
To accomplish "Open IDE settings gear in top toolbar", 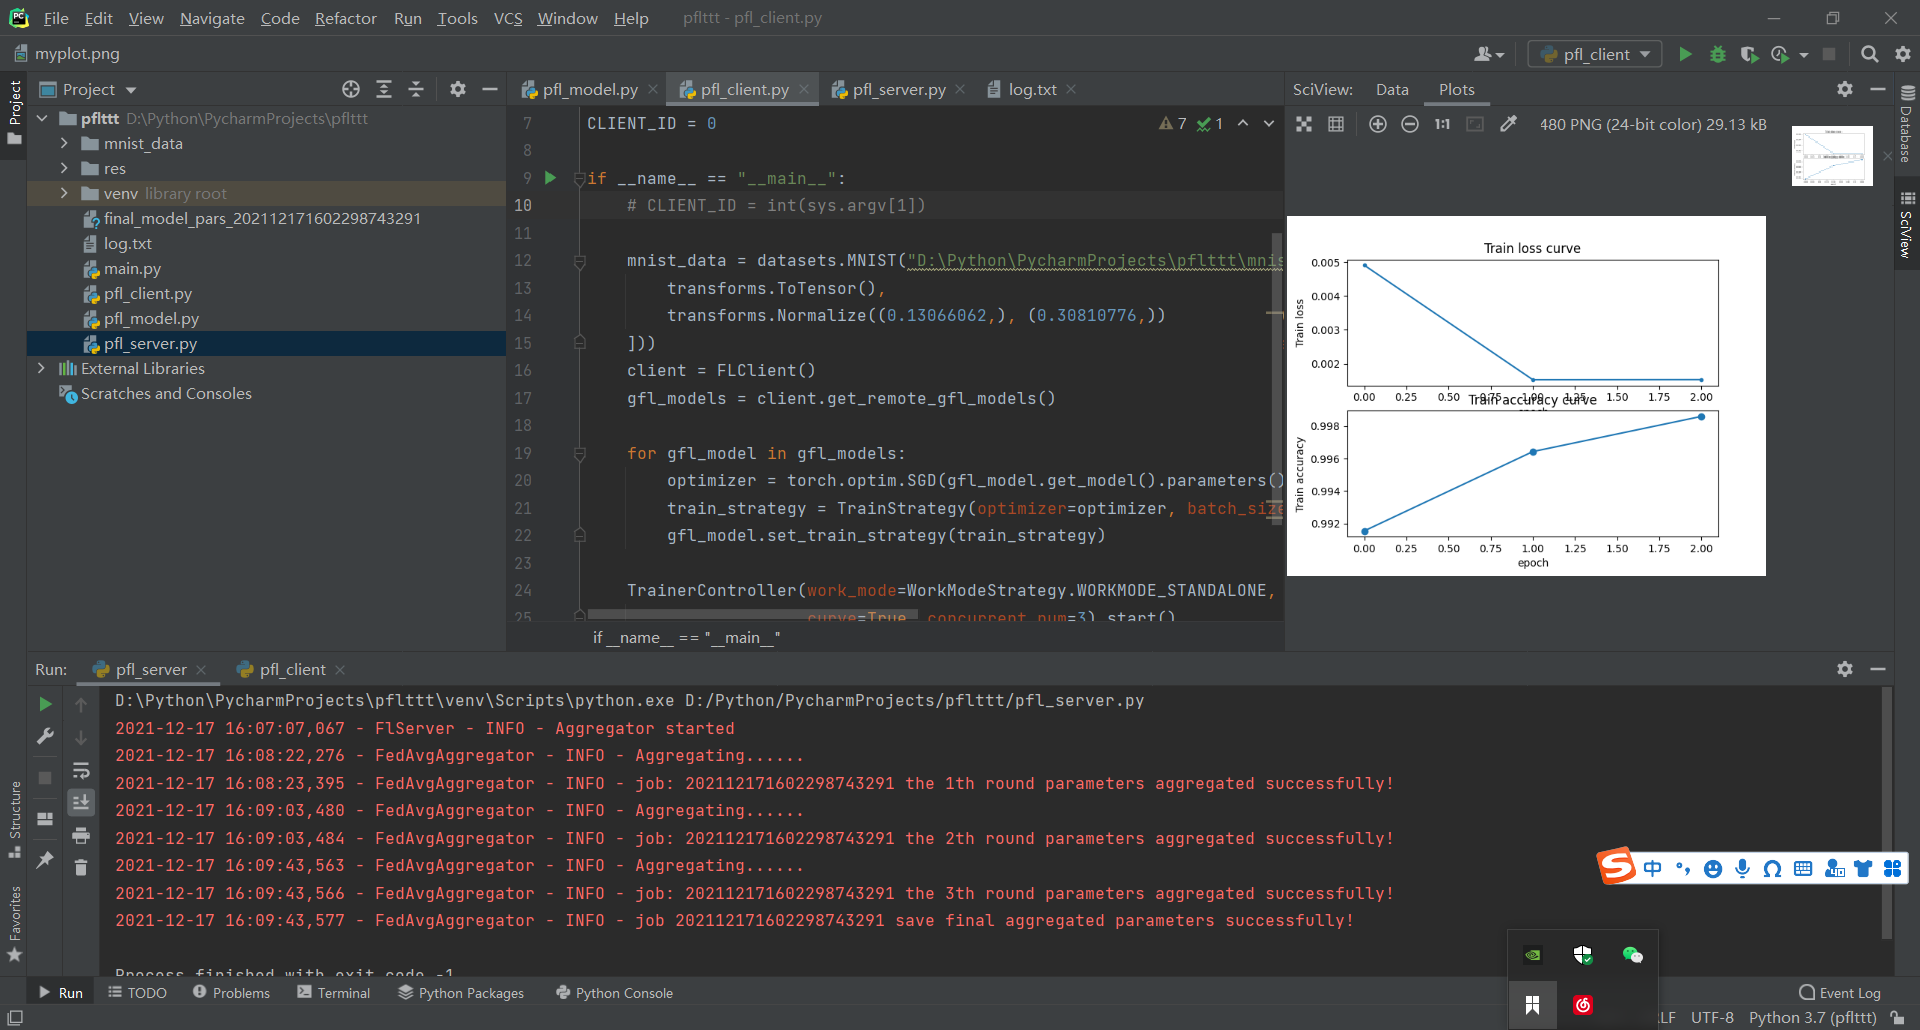I will pos(1902,54).
